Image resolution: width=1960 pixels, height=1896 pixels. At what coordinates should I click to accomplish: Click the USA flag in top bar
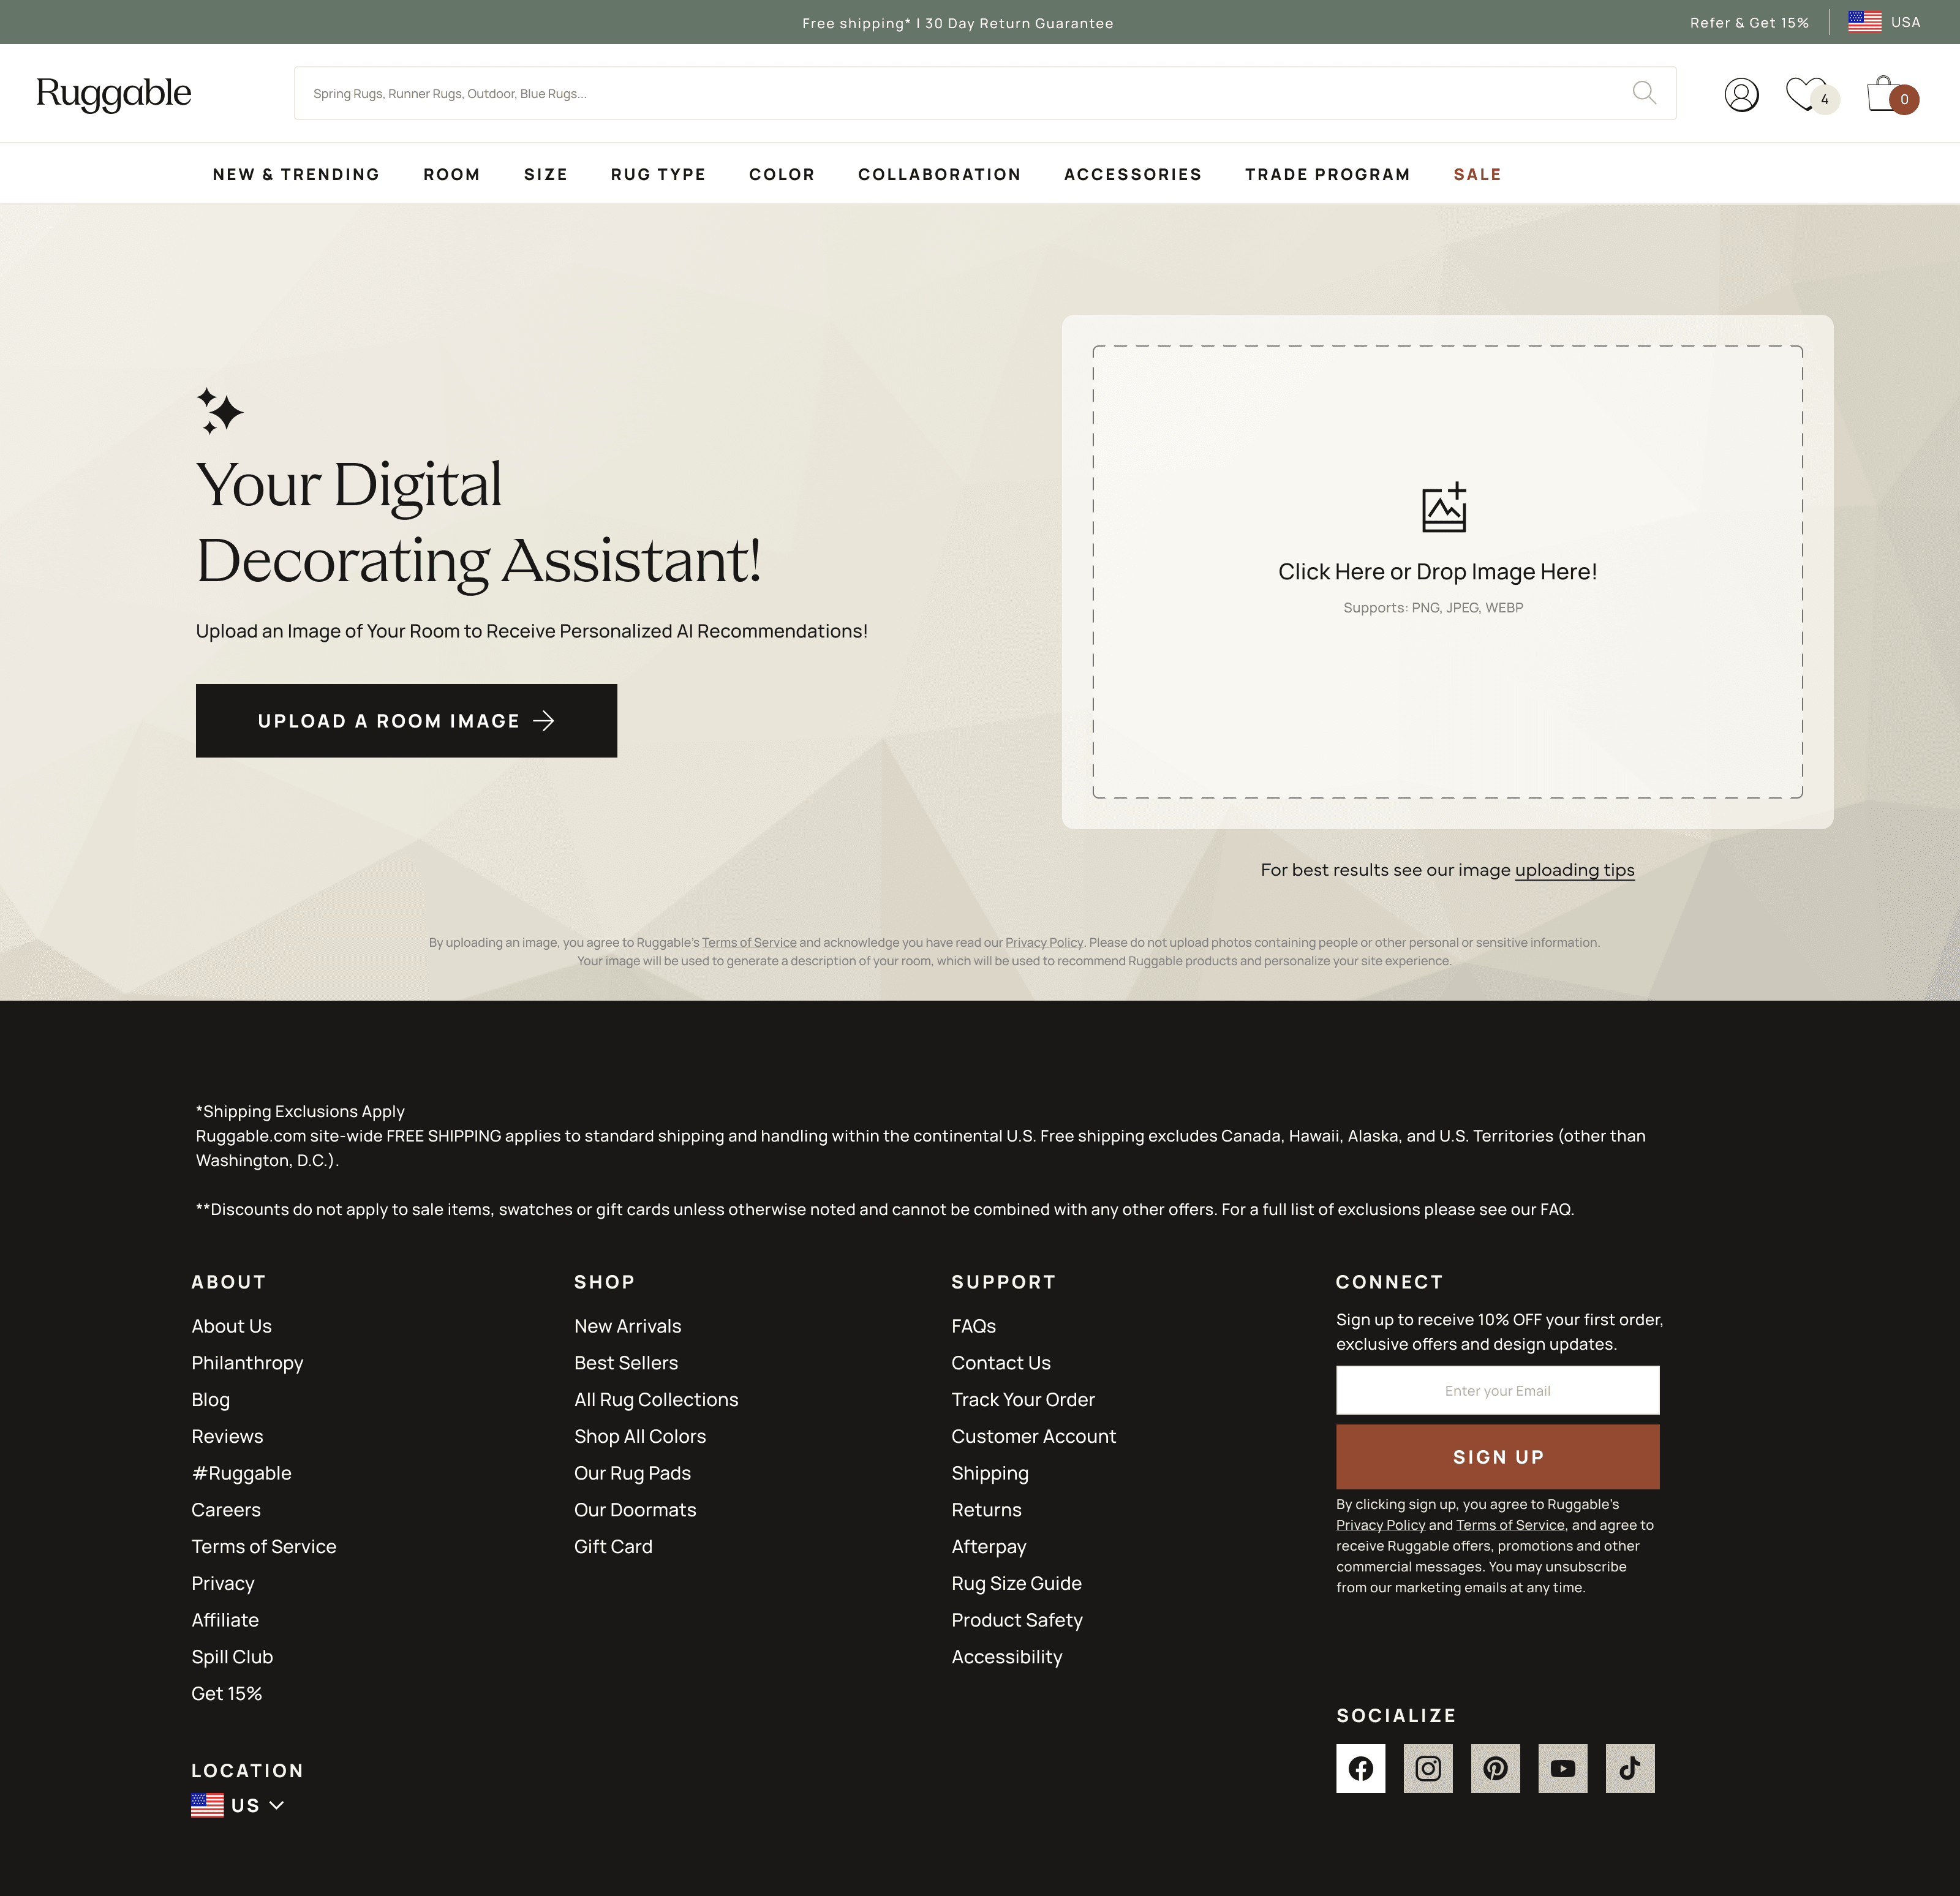(x=1864, y=22)
